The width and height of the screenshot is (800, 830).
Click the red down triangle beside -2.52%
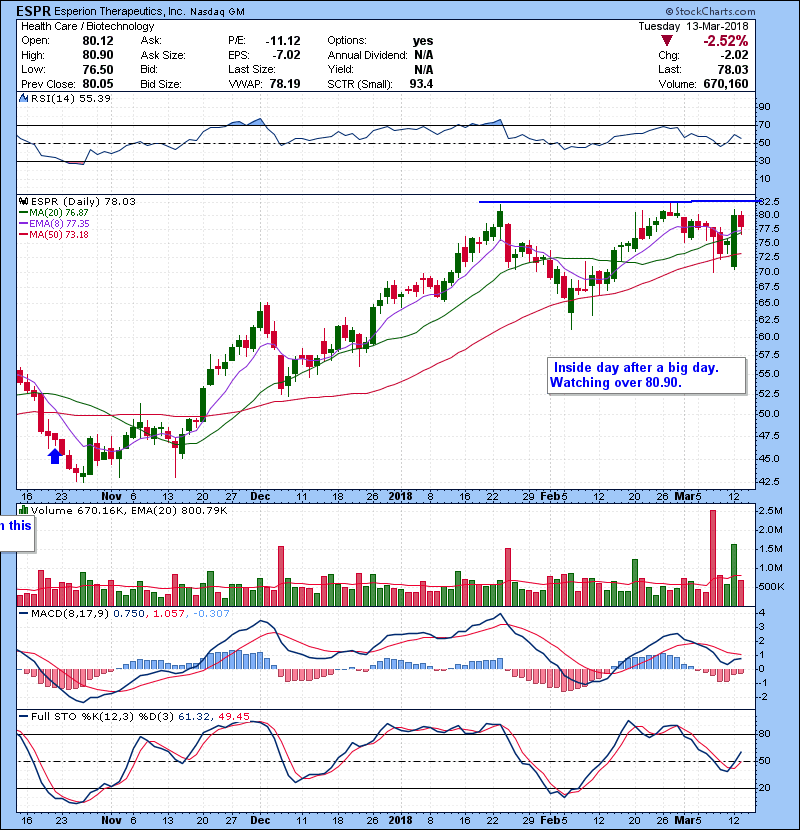pyautogui.click(x=667, y=41)
